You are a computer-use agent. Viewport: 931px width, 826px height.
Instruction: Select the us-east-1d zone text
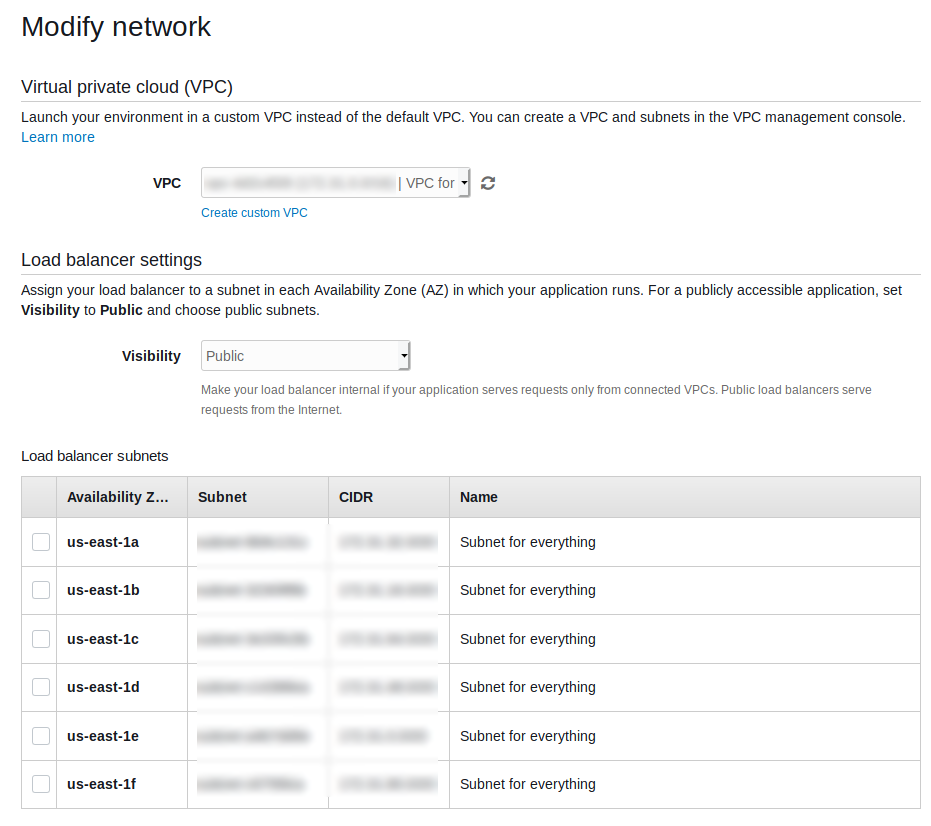pos(103,688)
